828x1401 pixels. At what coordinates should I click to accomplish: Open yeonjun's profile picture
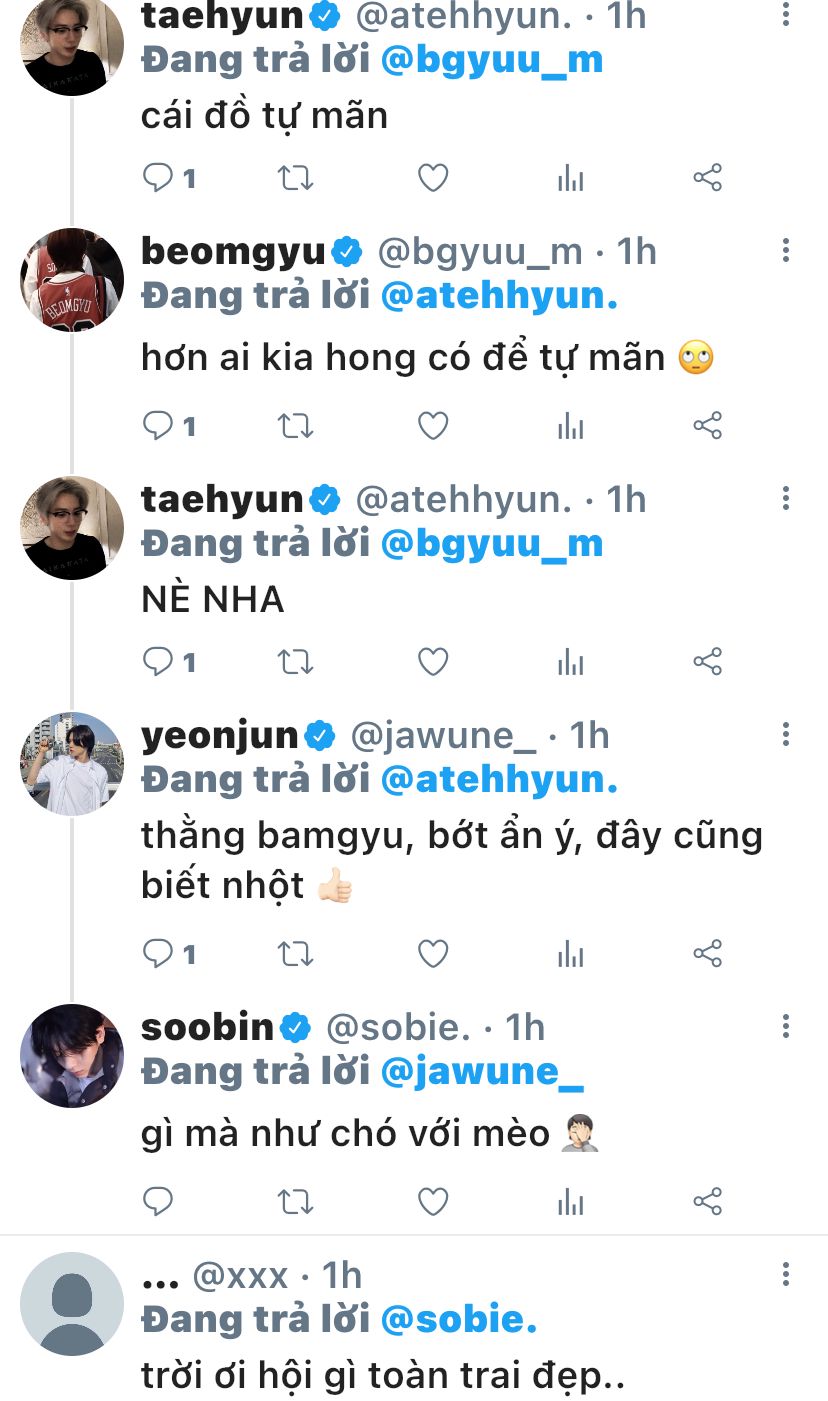[72, 764]
